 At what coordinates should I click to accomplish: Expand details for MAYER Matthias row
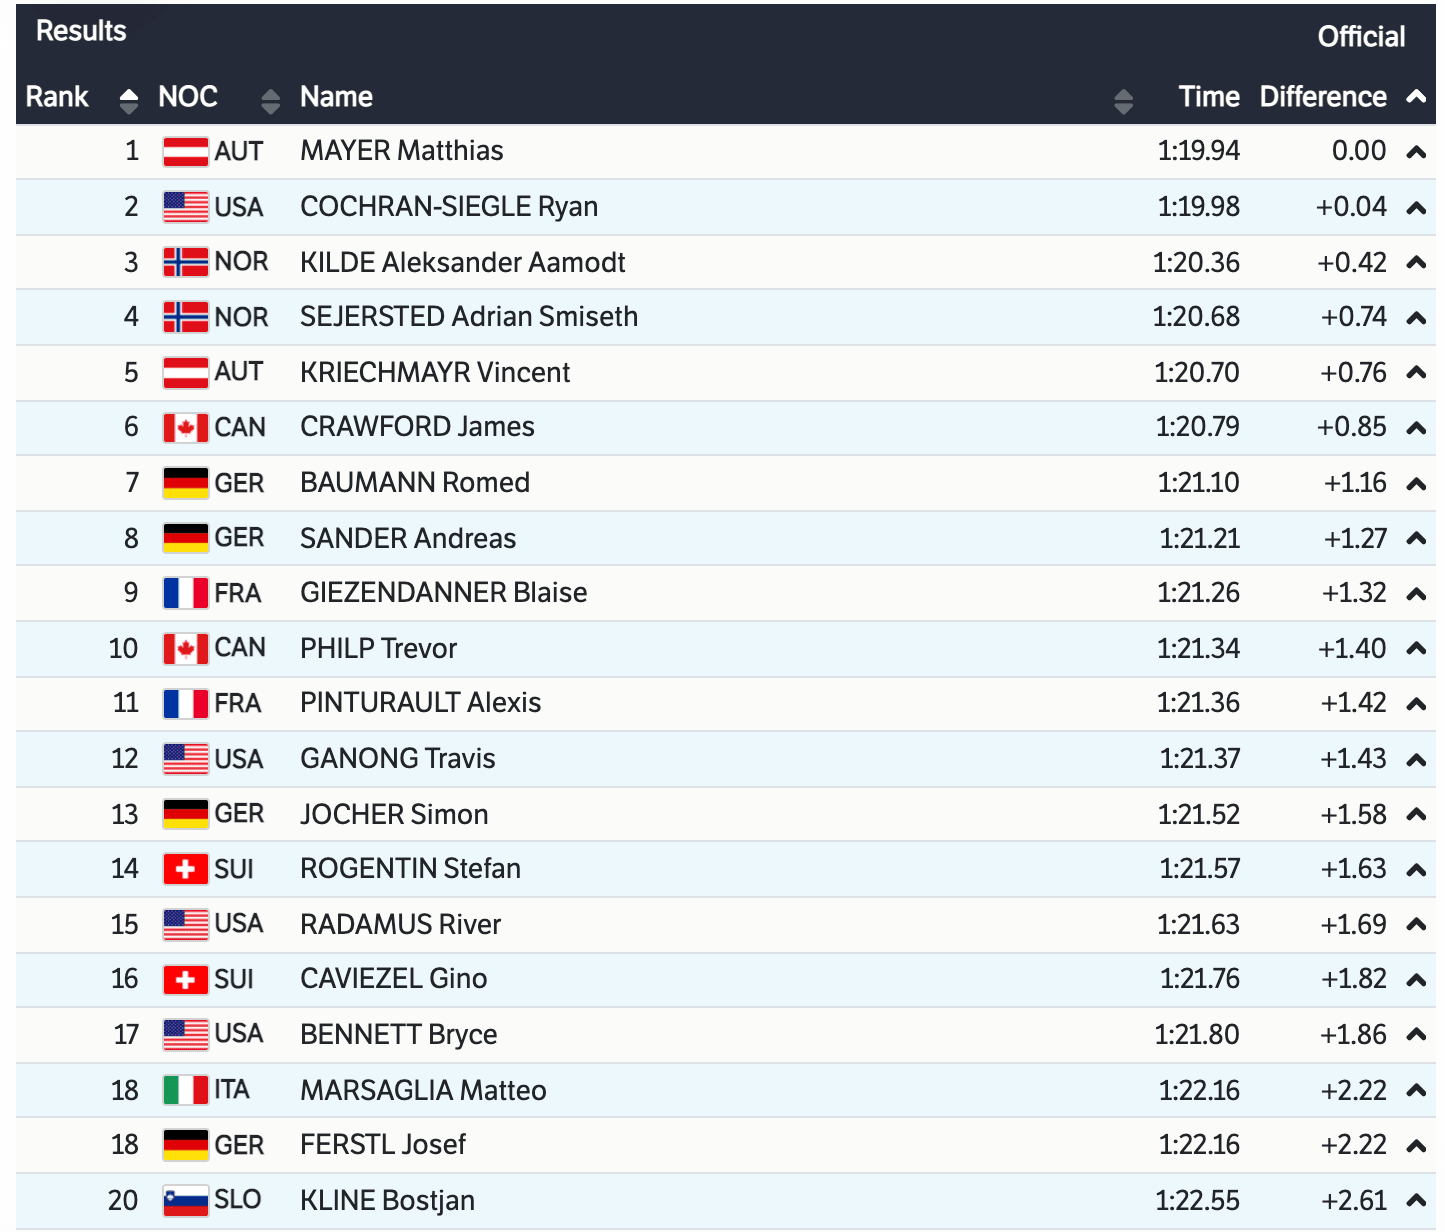[x=1416, y=152]
